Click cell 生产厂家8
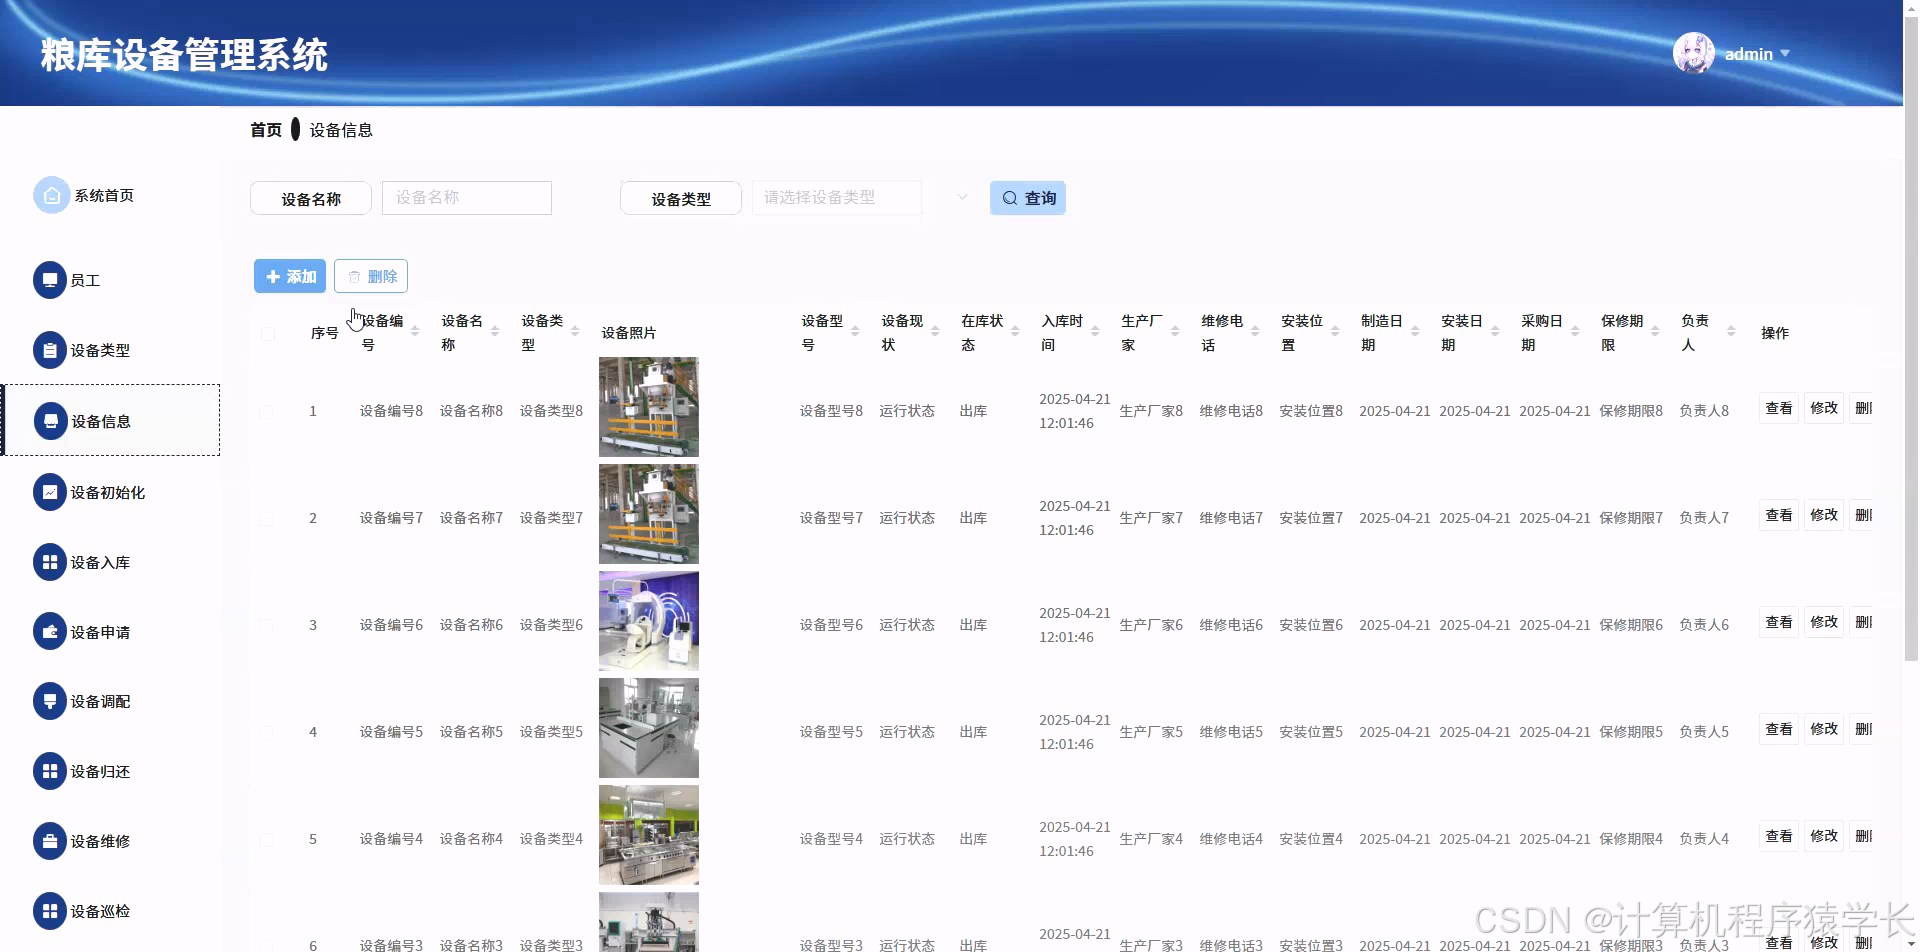 point(1151,411)
